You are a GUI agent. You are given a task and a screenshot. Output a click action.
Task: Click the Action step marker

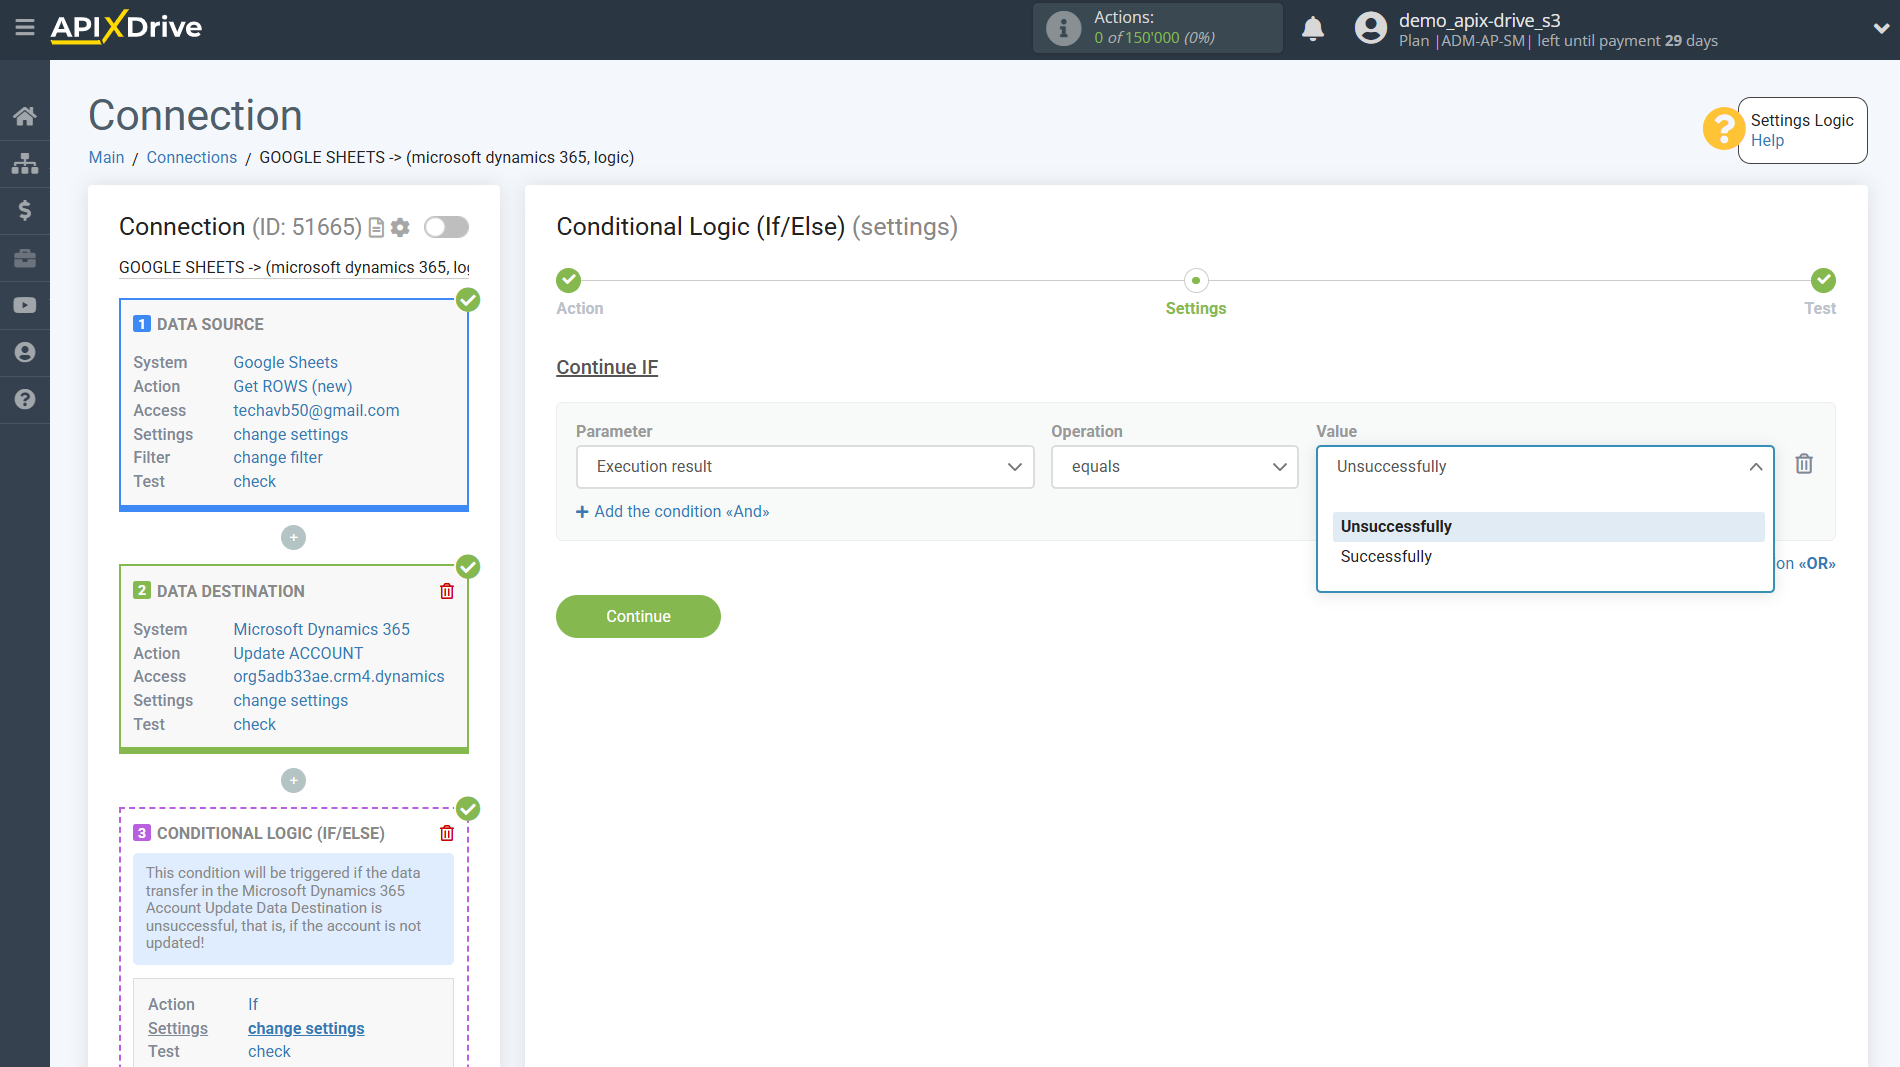point(569,280)
